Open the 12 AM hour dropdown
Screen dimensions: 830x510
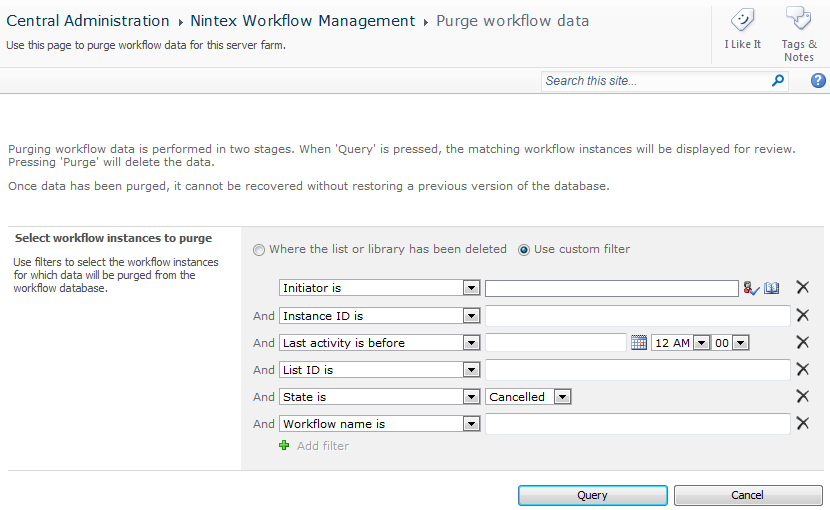coord(701,343)
